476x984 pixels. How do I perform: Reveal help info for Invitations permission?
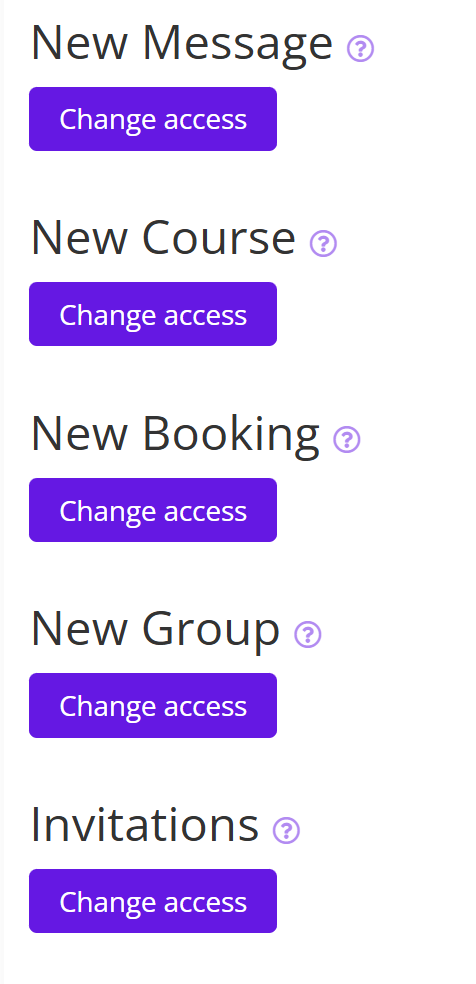point(287,830)
